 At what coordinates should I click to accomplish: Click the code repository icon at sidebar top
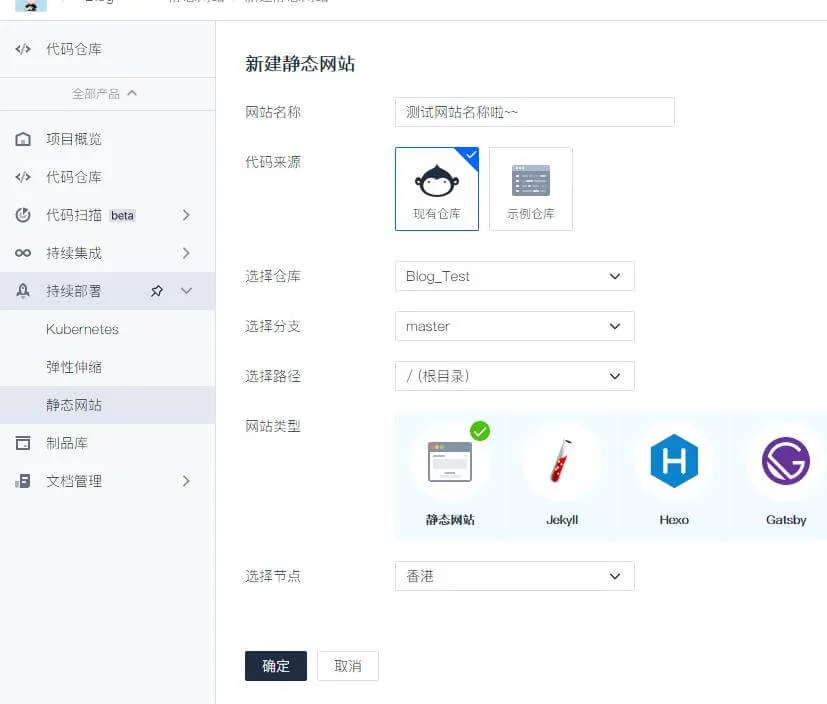click(23, 49)
